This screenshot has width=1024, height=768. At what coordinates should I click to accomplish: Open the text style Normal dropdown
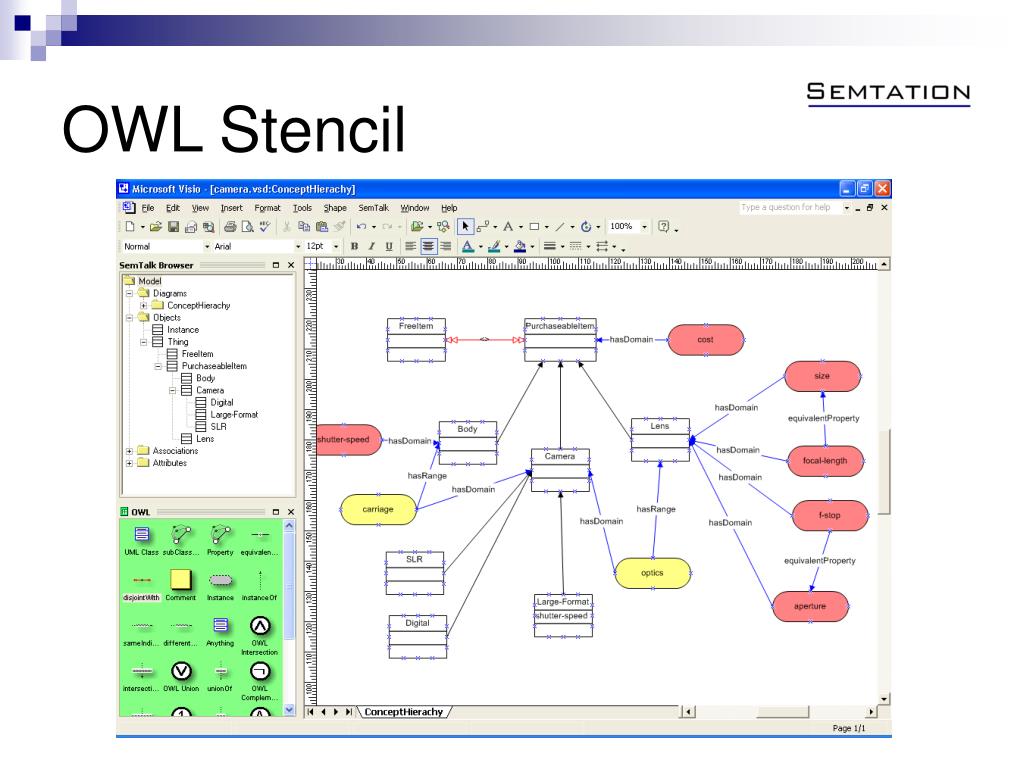207,247
